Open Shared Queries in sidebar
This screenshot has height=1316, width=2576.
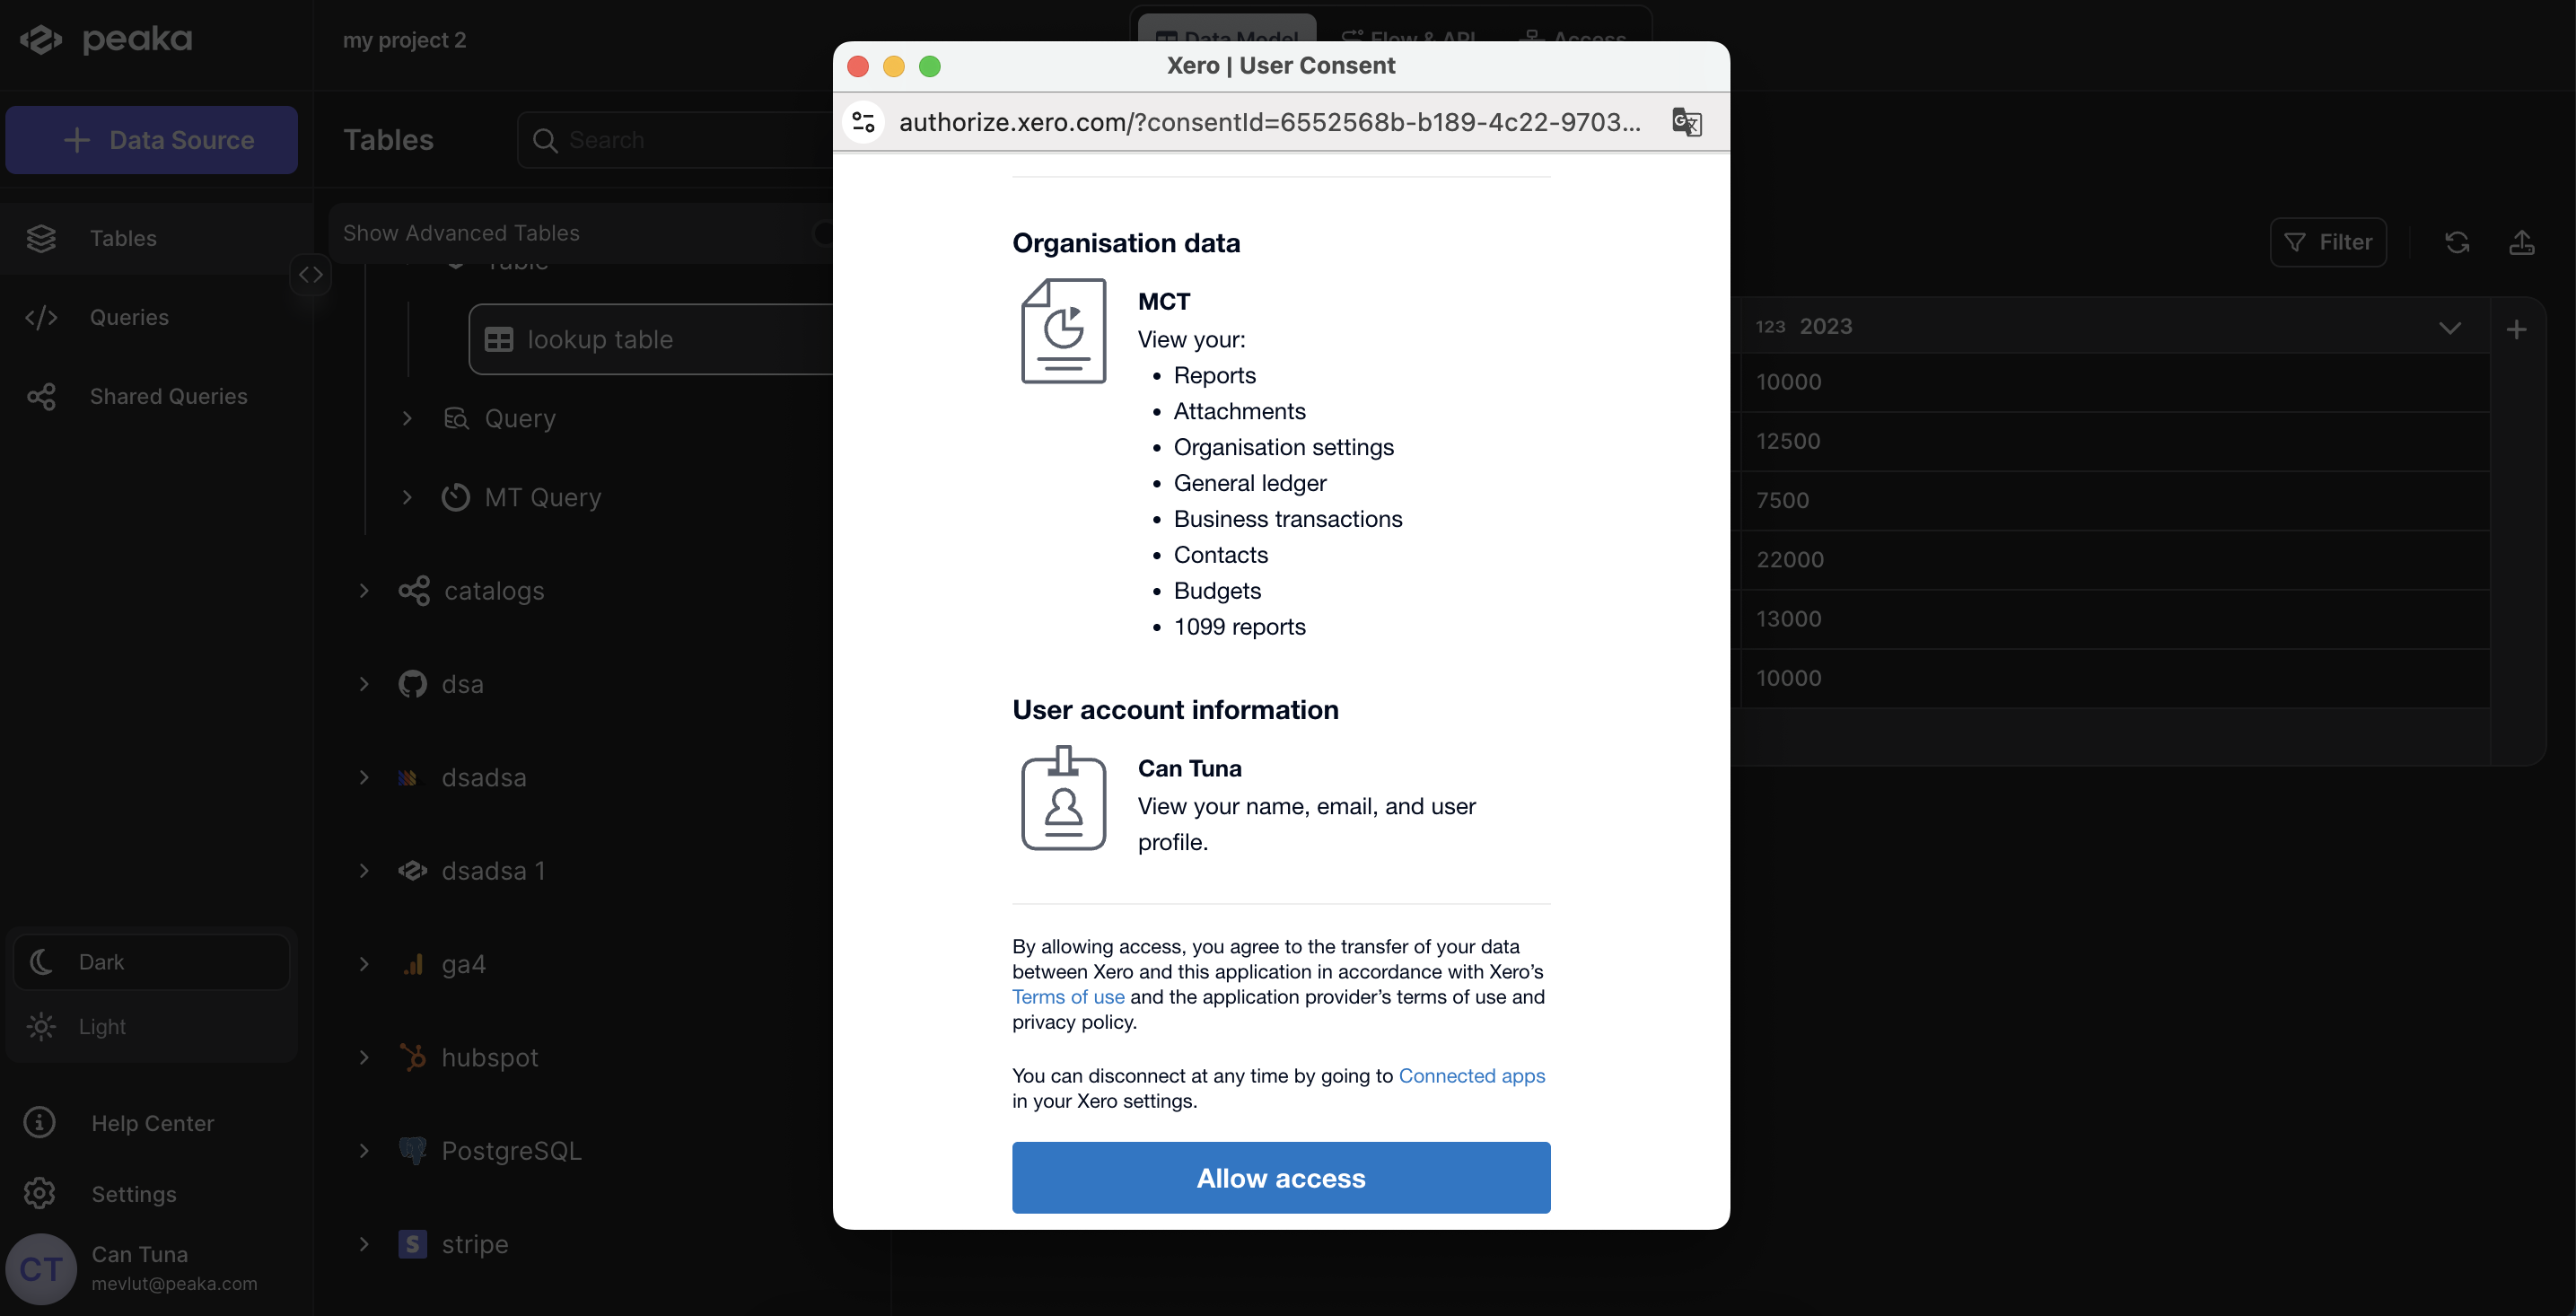coord(156,396)
